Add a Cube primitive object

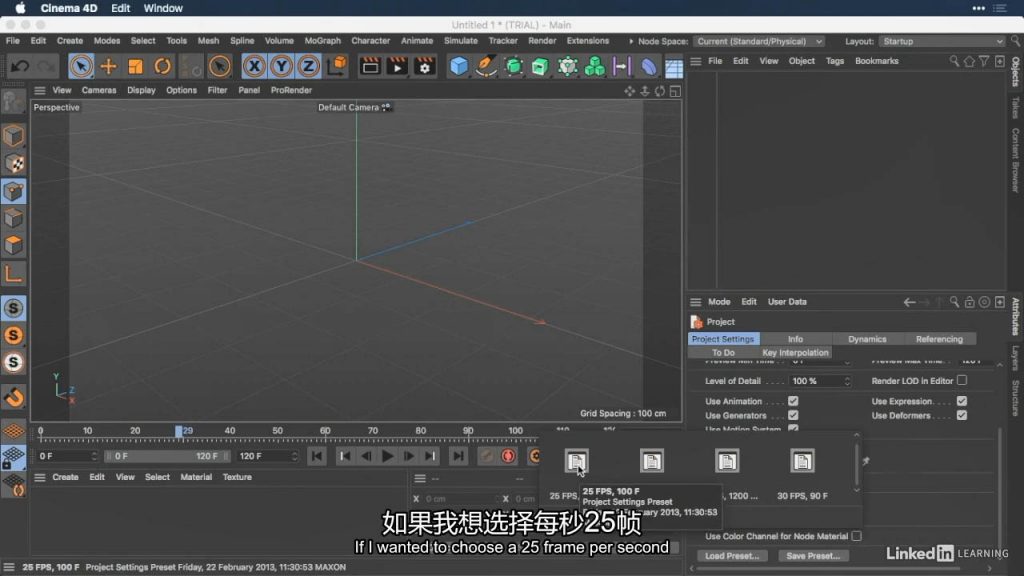click(459, 66)
